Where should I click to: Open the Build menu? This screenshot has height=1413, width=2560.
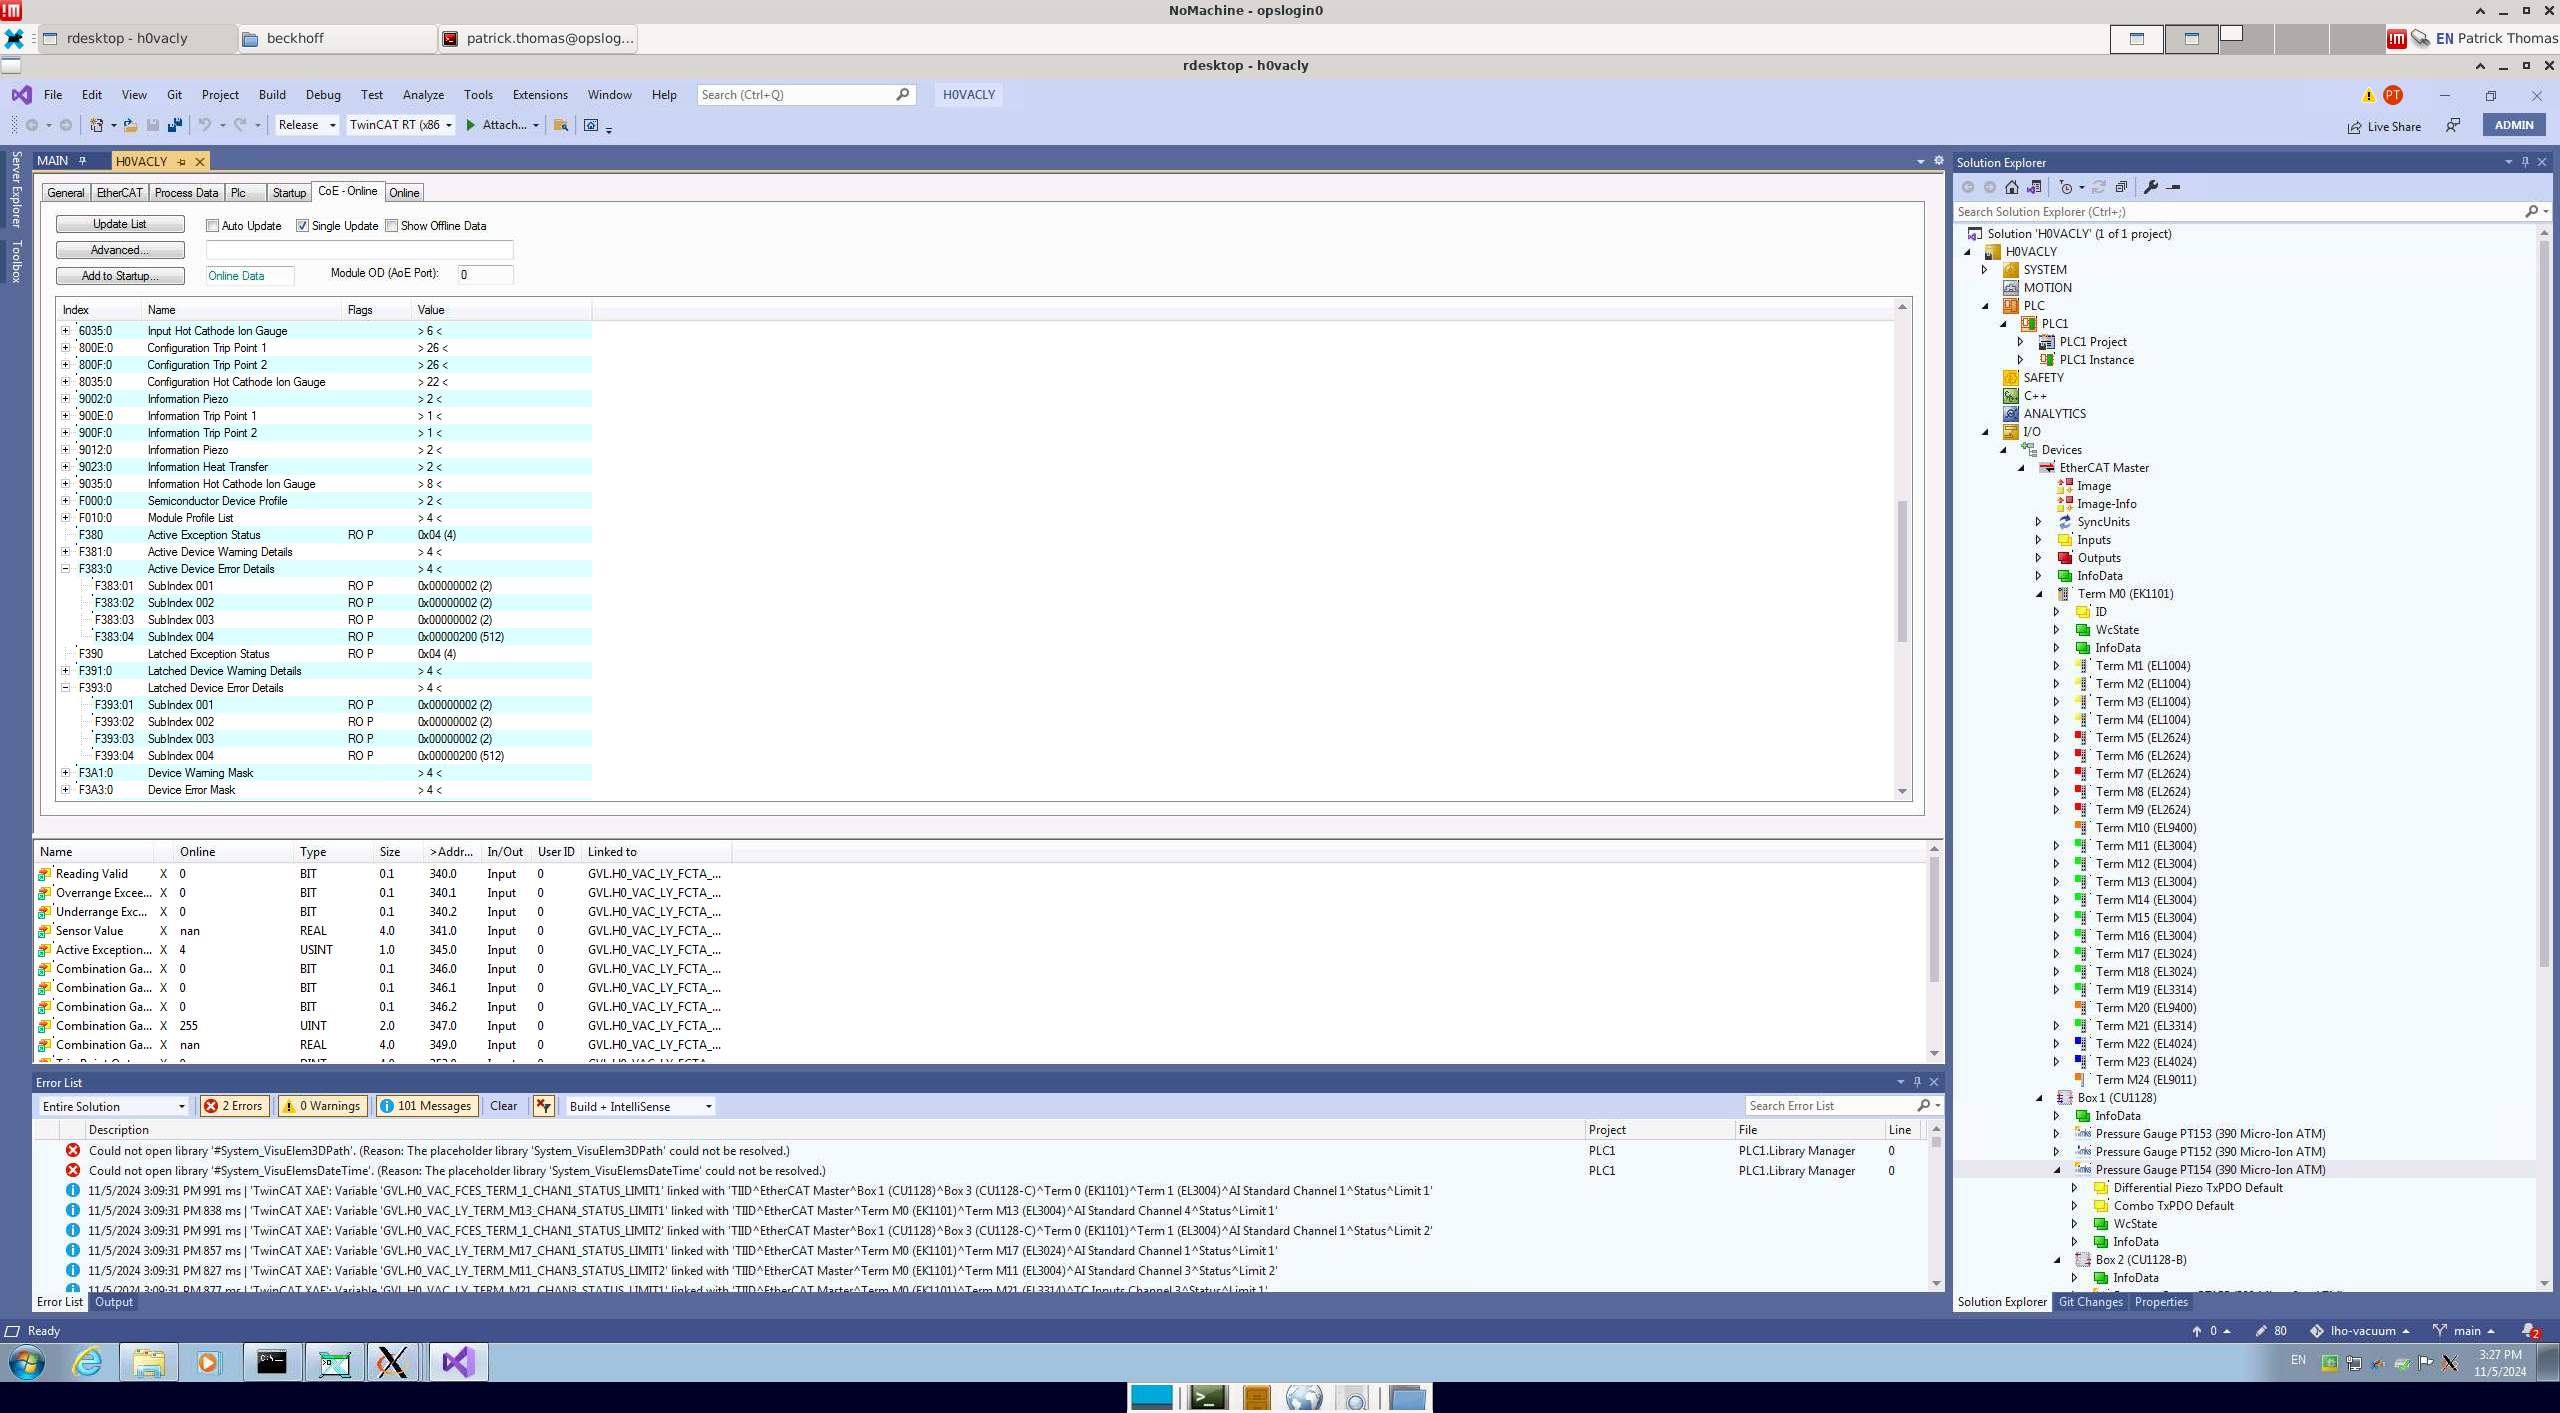pyautogui.click(x=272, y=95)
